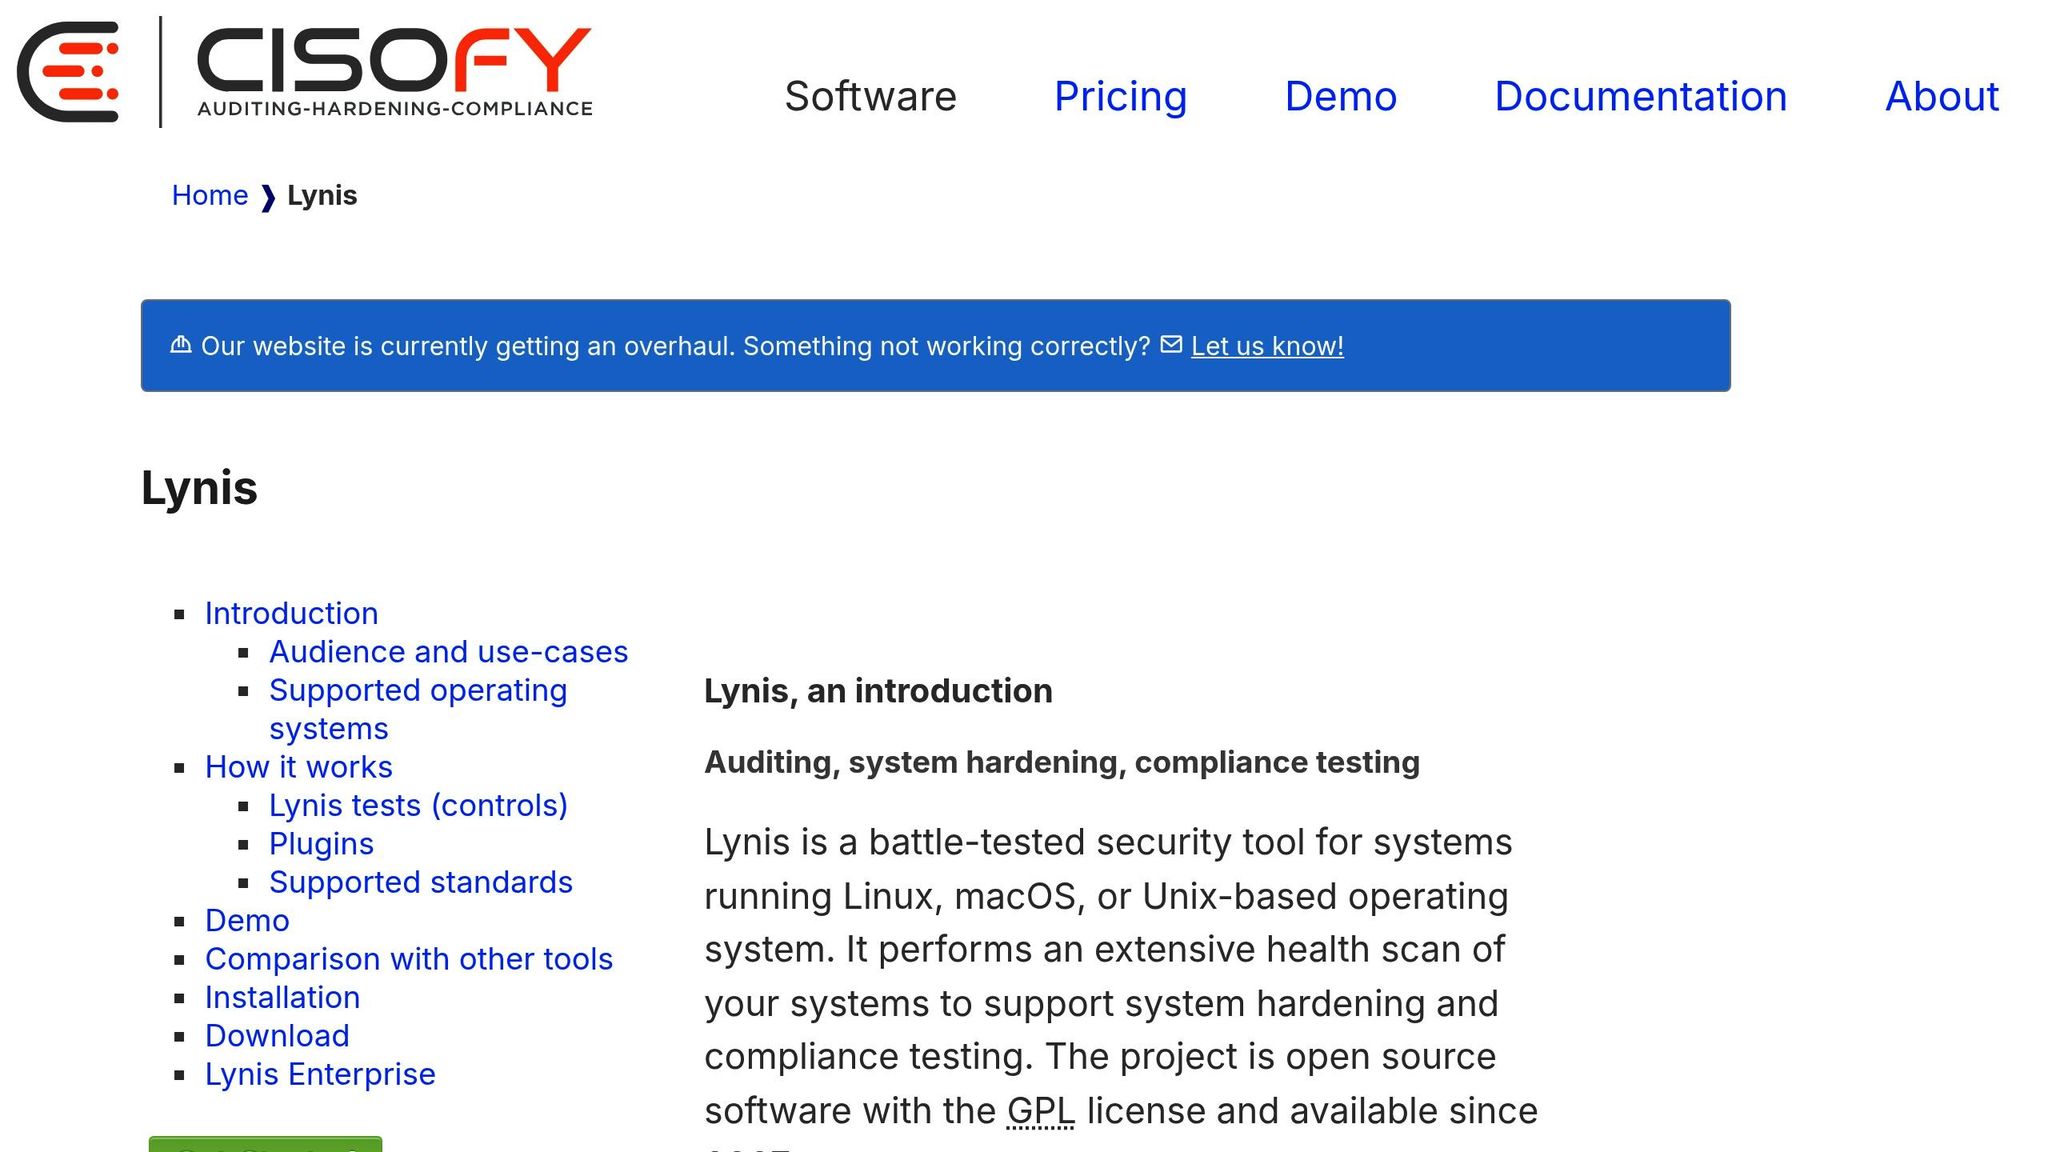Go to How it works section
The width and height of the screenshot is (2048, 1152).
298,766
